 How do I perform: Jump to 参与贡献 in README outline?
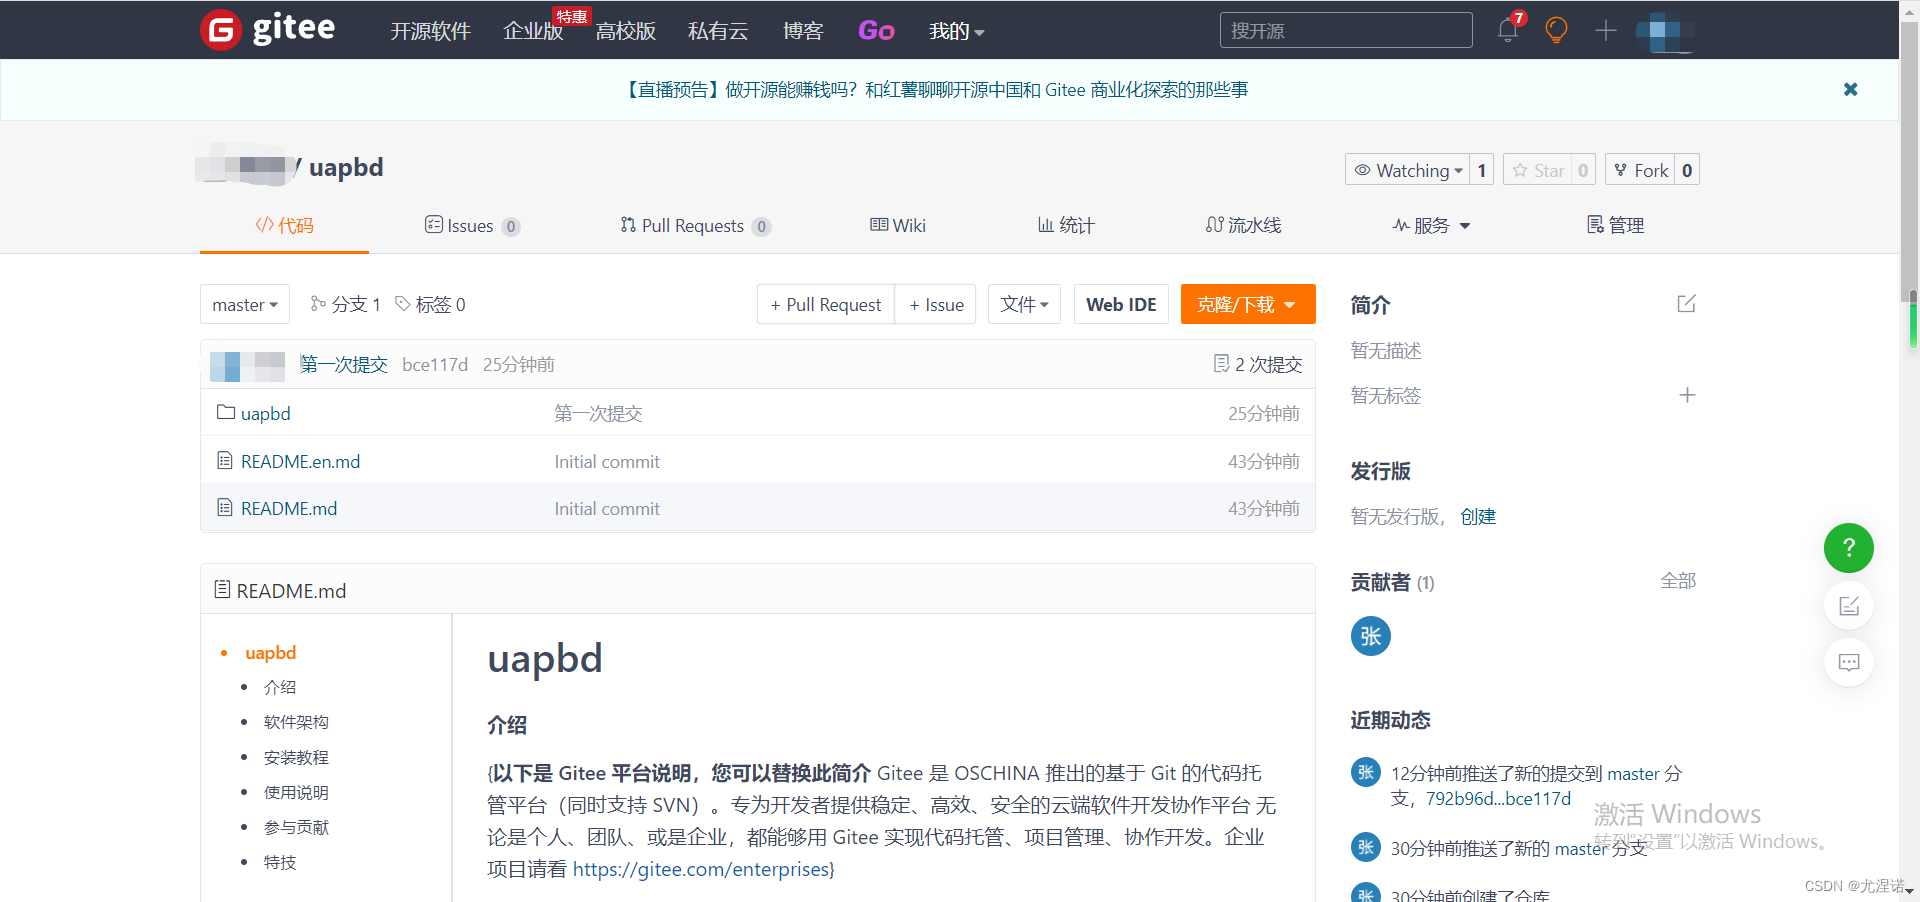296,827
